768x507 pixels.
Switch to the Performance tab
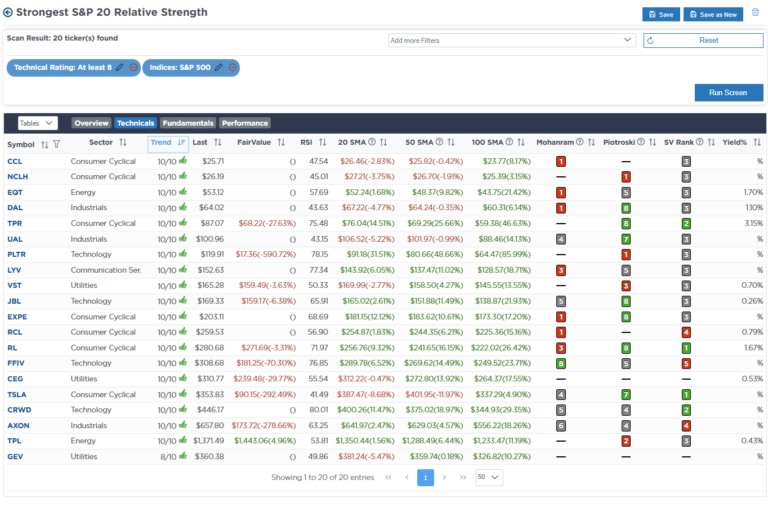[245, 123]
